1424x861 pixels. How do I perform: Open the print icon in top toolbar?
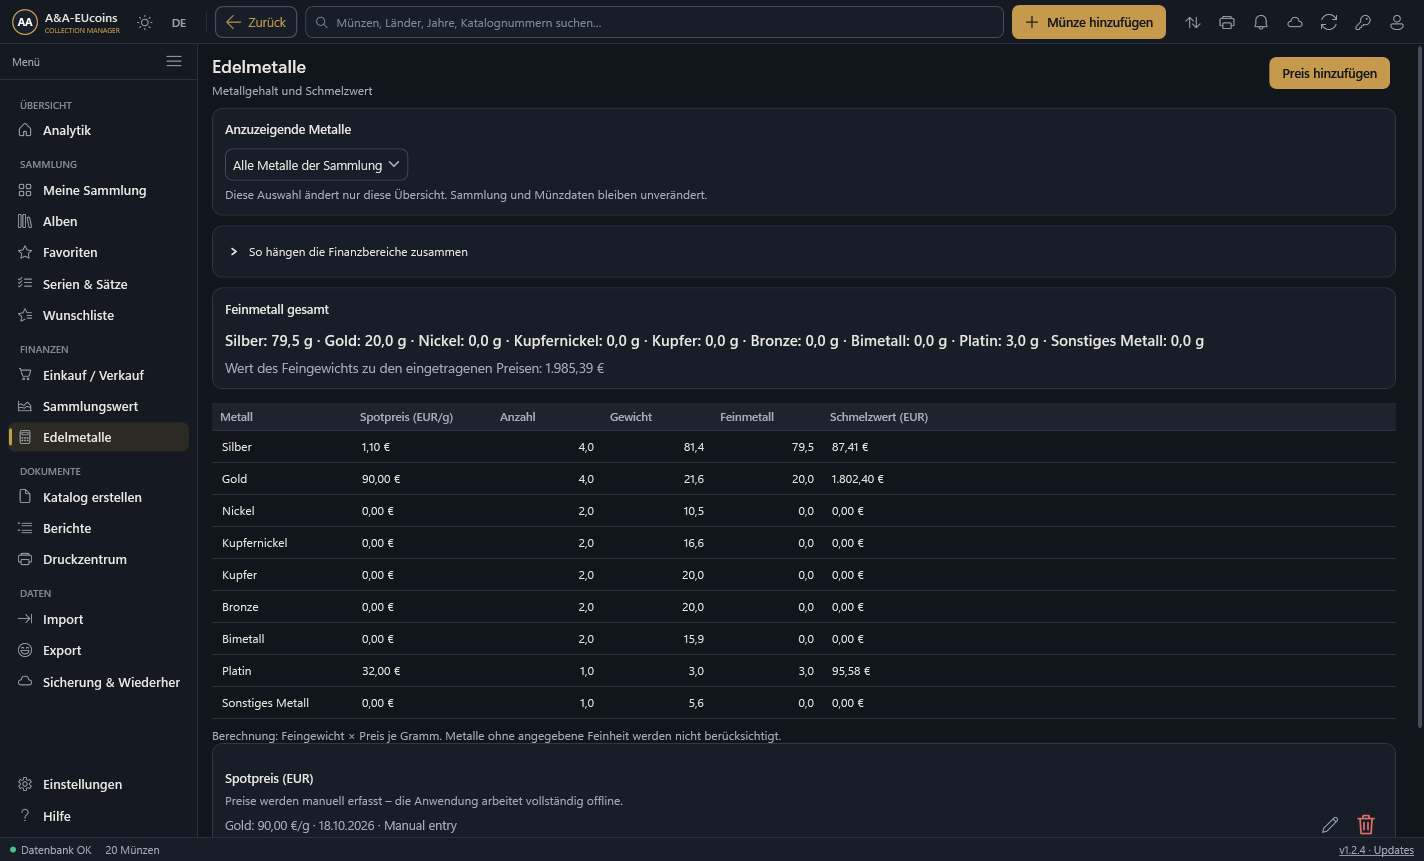pos(1227,22)
